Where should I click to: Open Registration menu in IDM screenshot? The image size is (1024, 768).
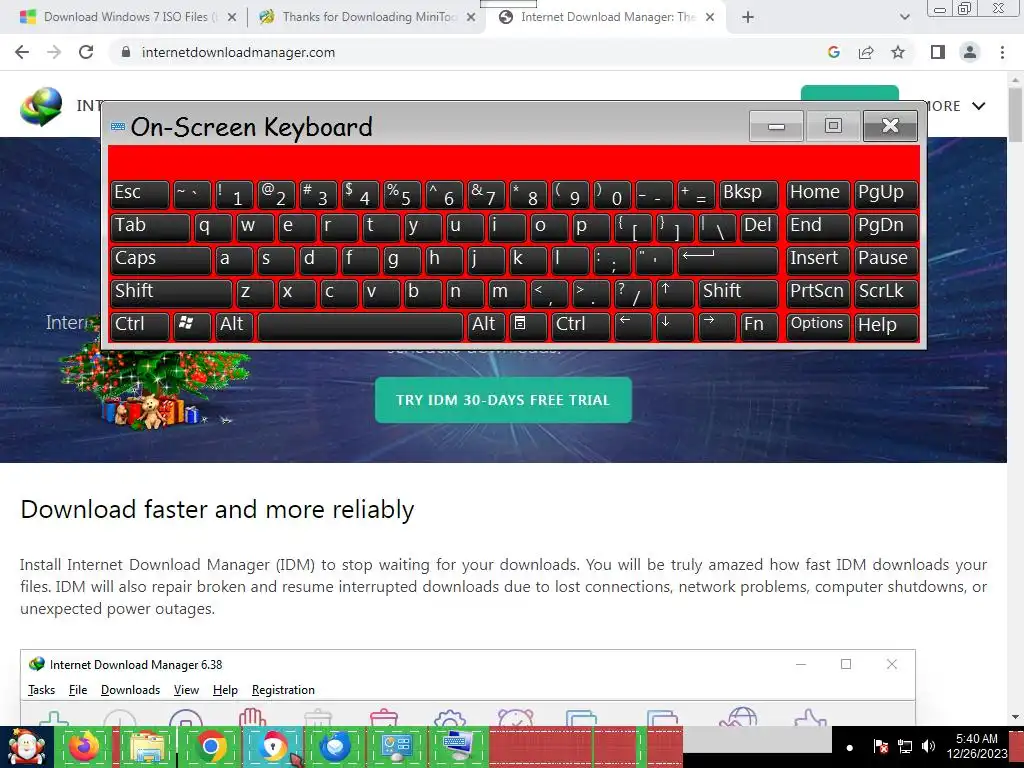pos(283,690)
